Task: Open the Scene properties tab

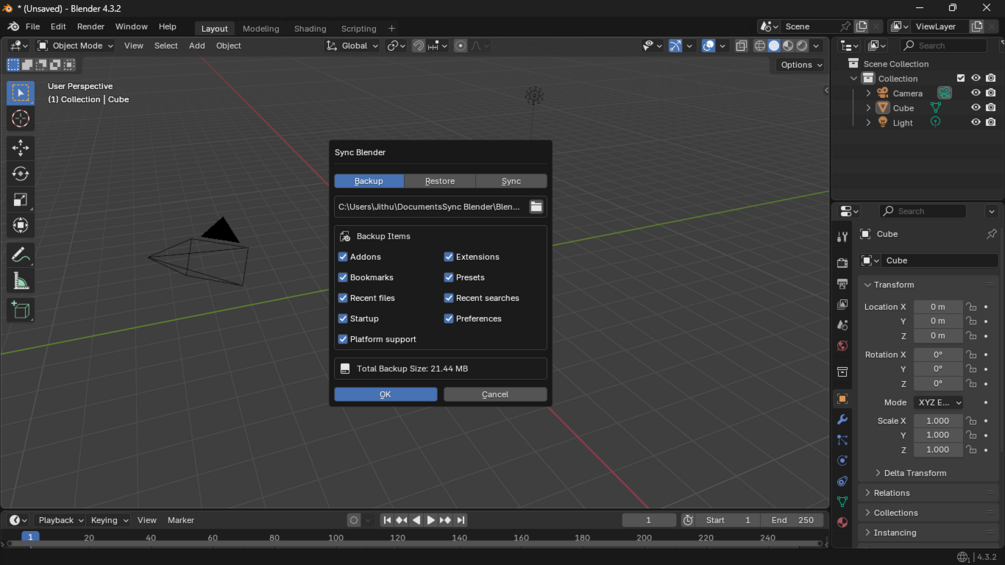Action: point(842,325)
